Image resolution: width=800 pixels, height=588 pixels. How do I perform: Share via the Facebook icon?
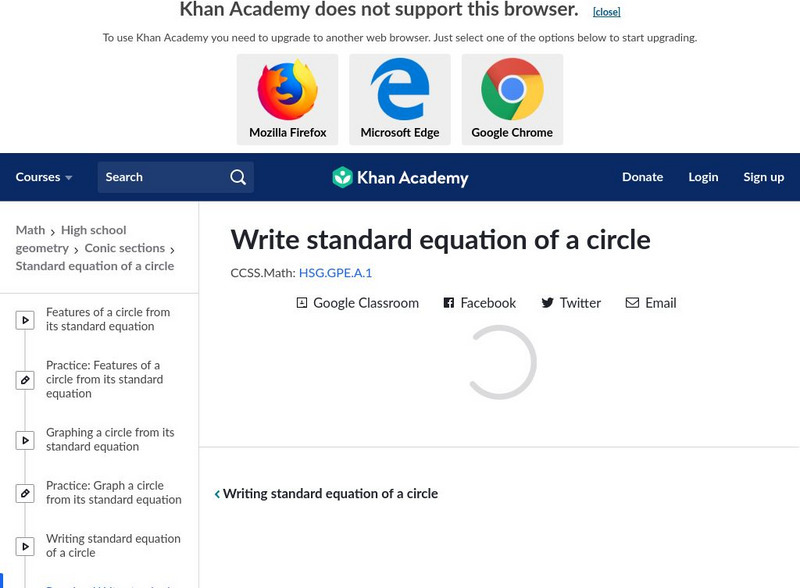(449, 303)
